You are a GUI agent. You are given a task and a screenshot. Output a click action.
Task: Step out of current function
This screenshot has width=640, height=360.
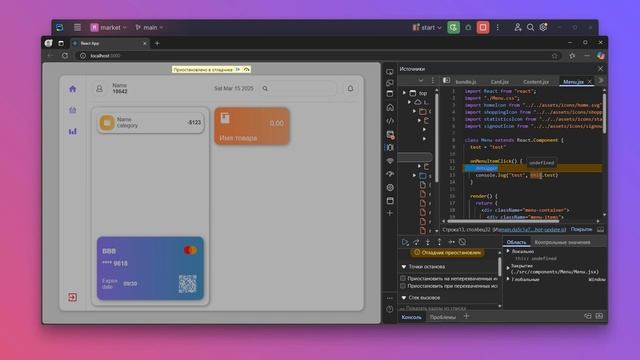pyautogui.click(x=439, y=242)
